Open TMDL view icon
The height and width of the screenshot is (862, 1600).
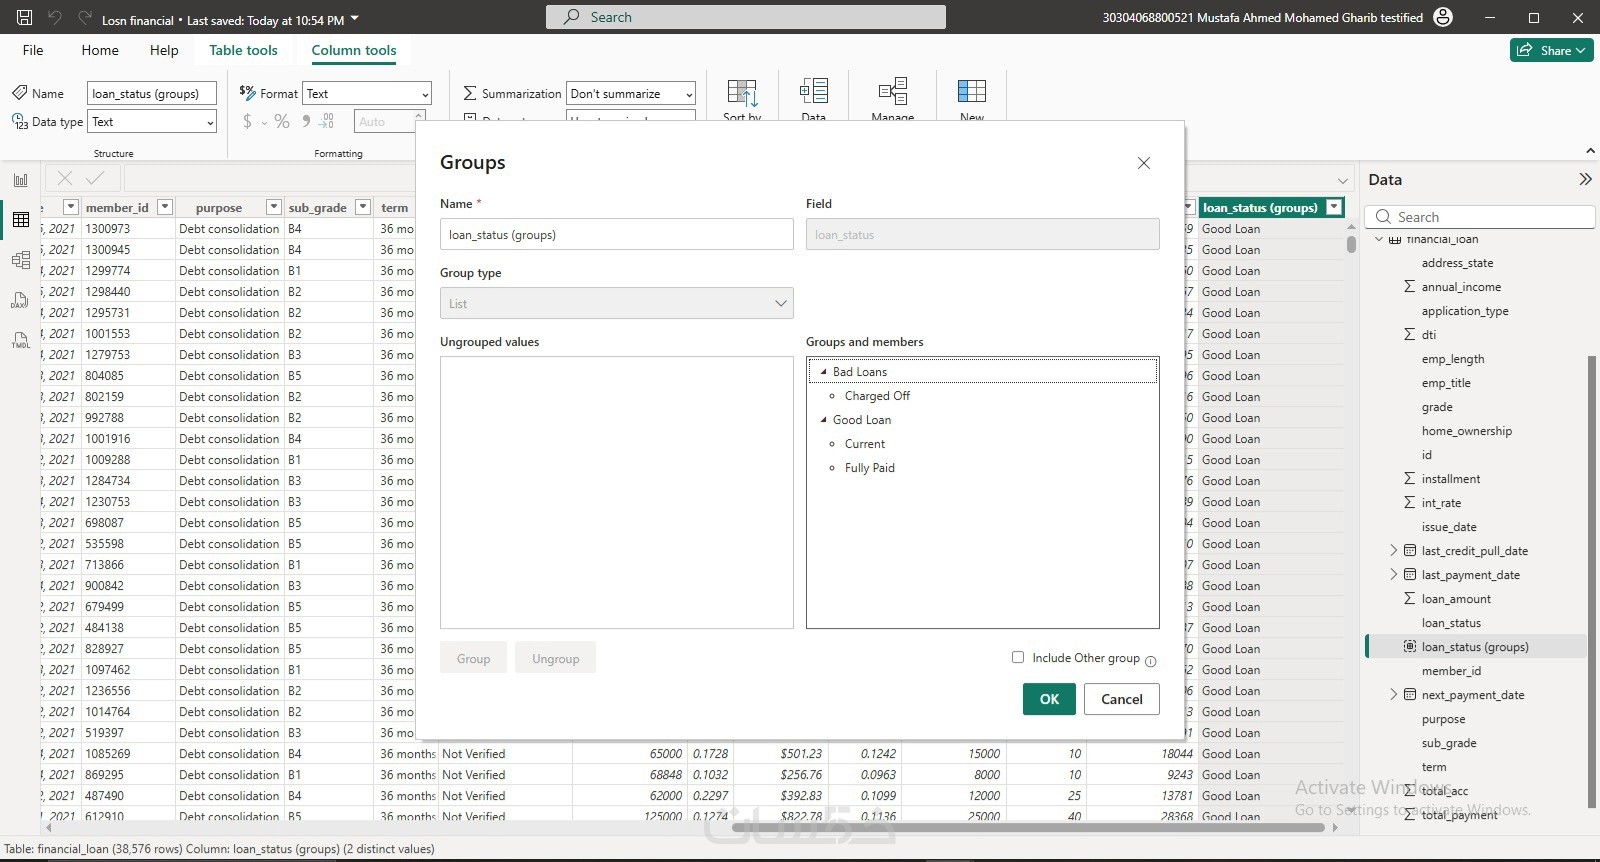(x=21, y=340)
